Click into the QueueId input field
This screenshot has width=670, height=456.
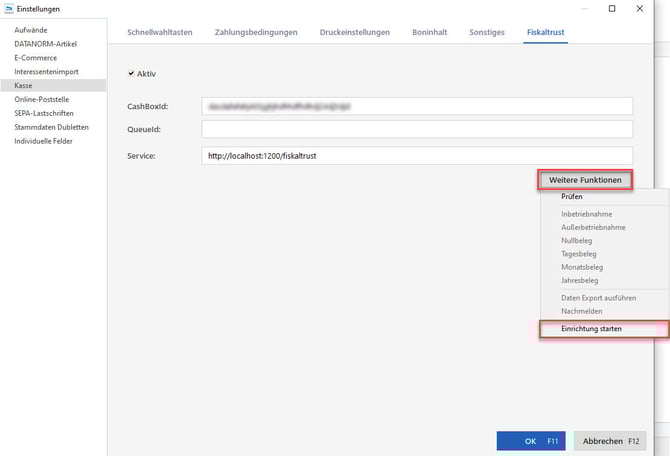416,129
